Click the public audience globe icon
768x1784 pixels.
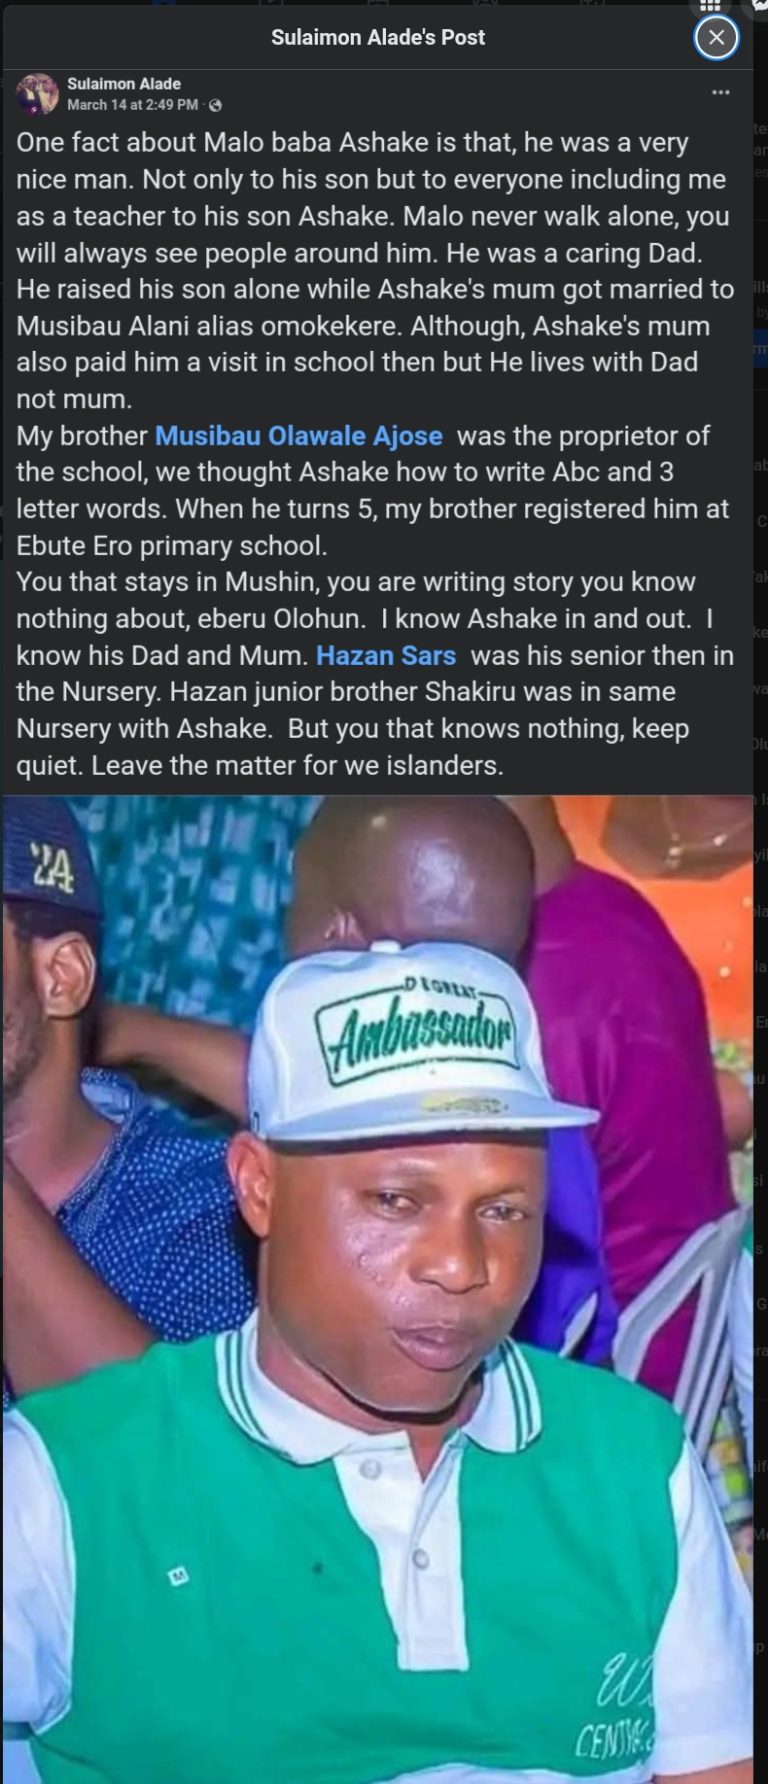click(x=215, y=105)
